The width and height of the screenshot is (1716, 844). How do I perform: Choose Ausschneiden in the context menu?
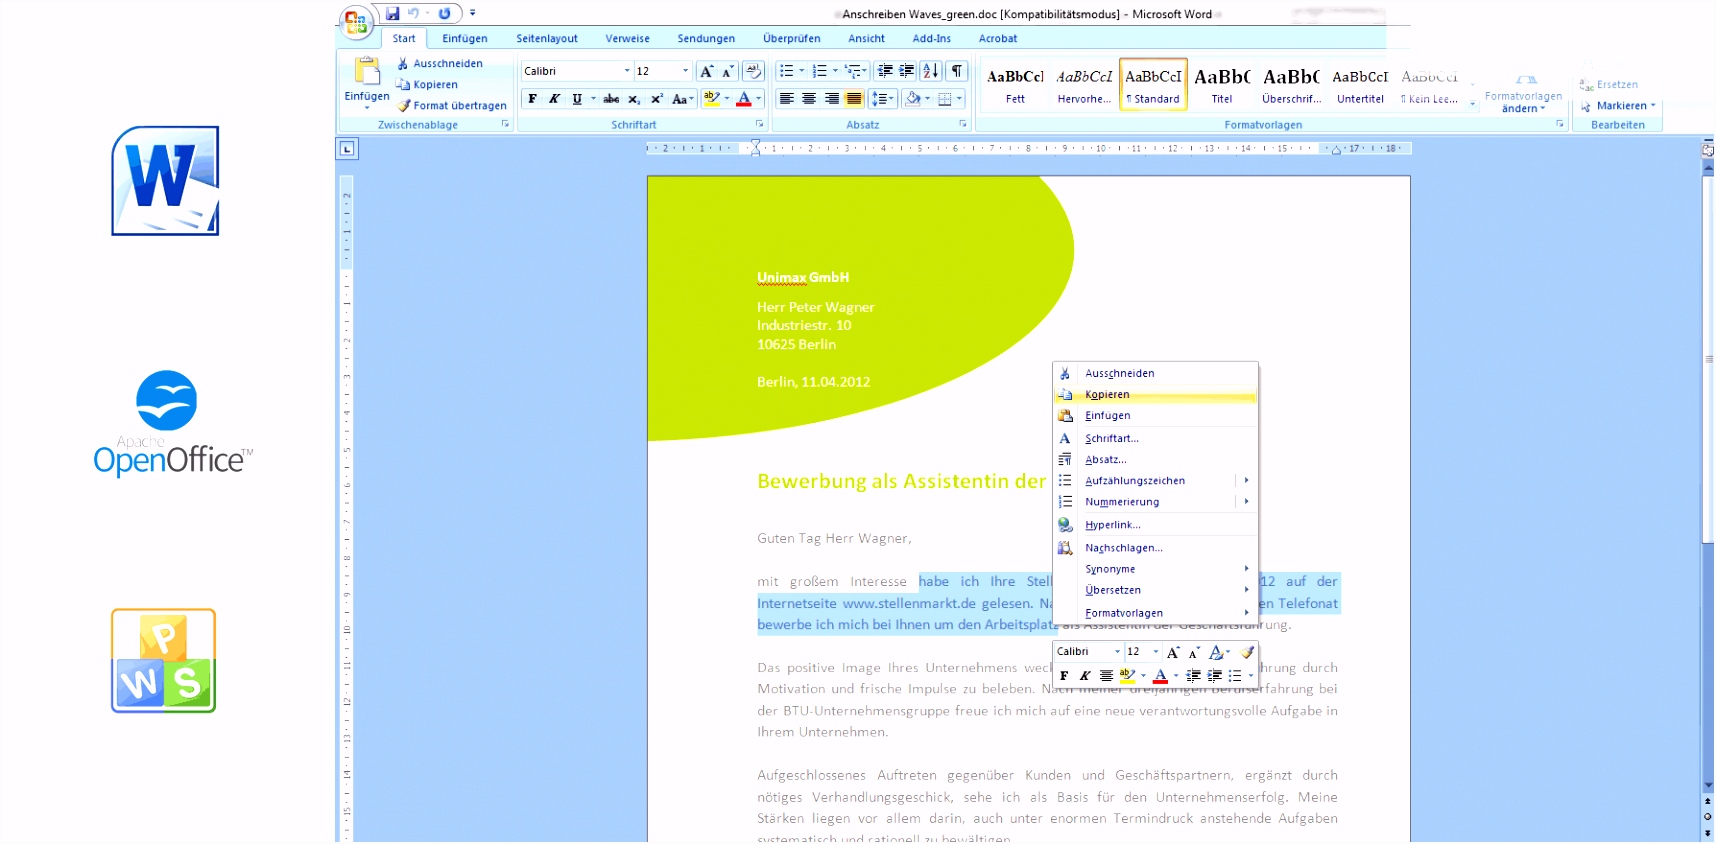(1155, 373)
